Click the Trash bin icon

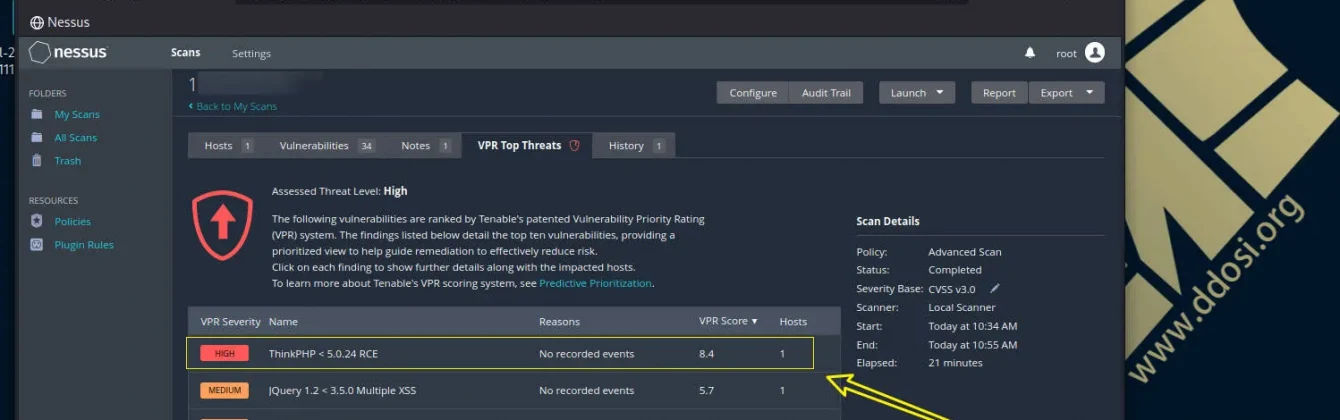pyautogui.click(x=37, y=160)
